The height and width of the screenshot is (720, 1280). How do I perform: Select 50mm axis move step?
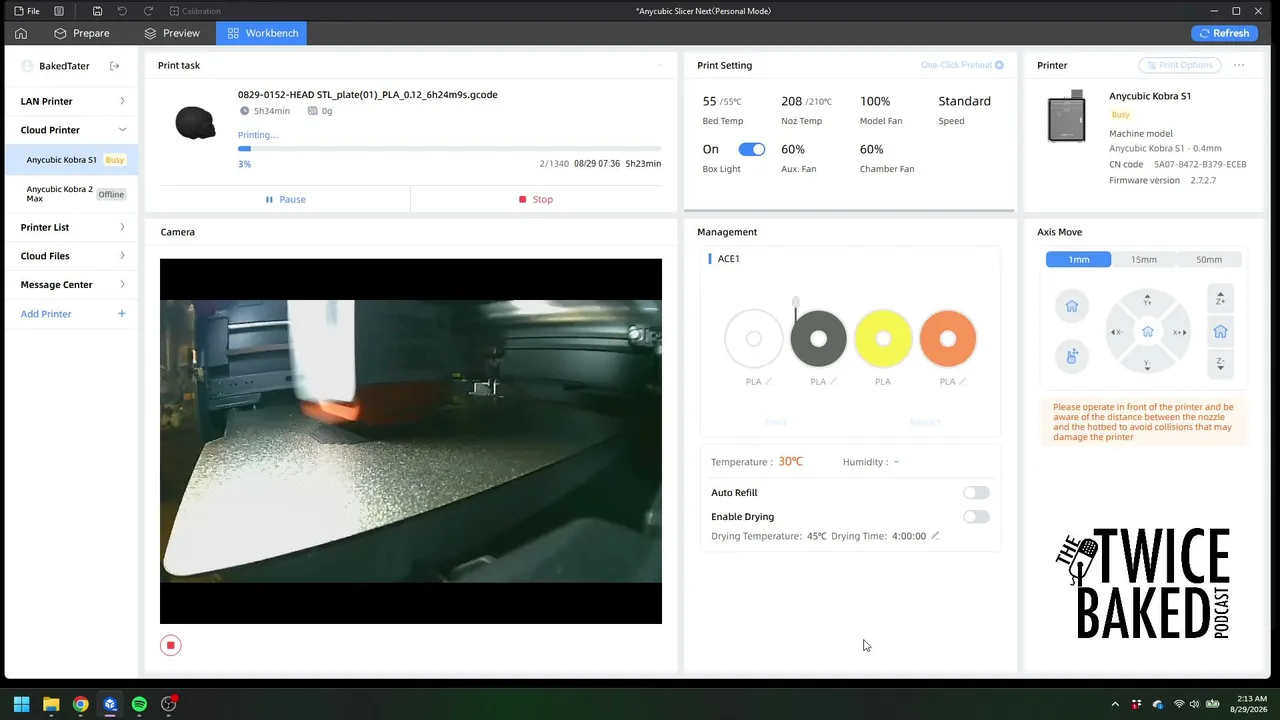(1209, 259)
